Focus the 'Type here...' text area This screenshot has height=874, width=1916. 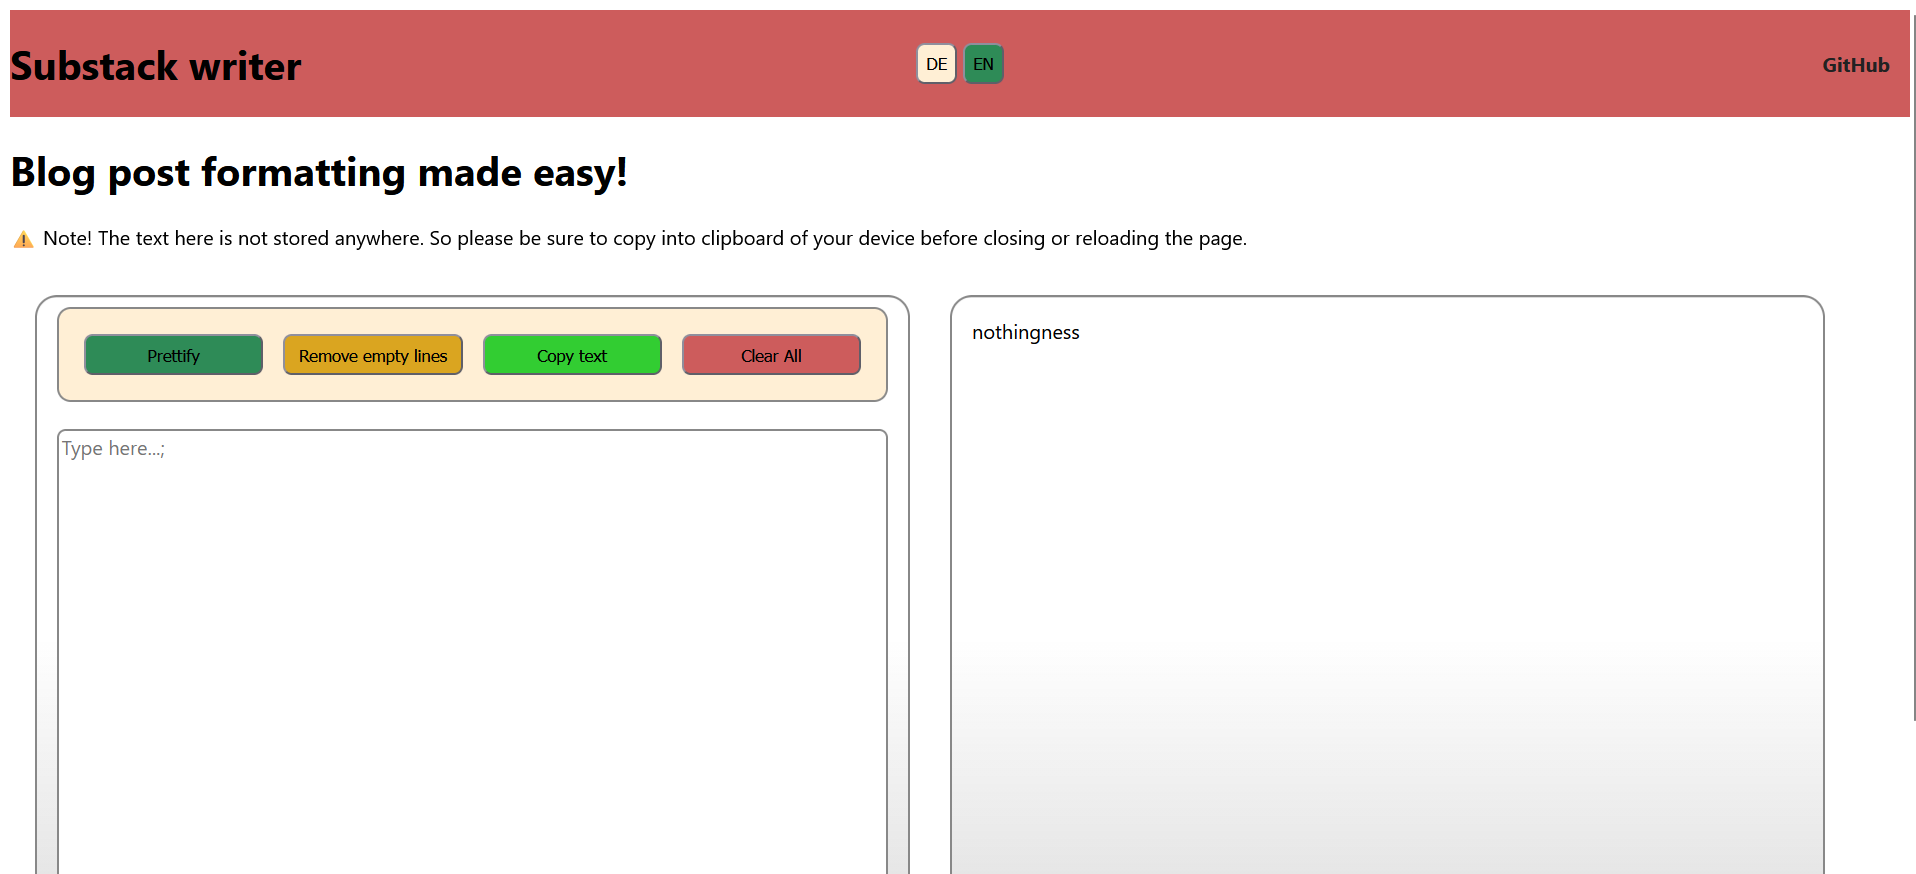[x=472, y=652]
